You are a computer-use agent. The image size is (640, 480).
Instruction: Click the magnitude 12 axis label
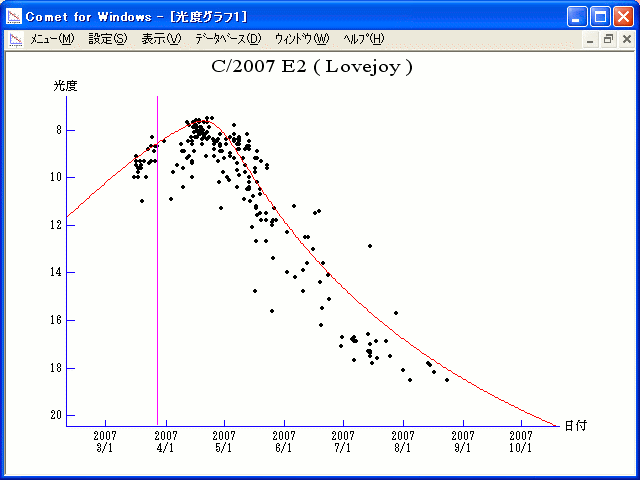56,224
